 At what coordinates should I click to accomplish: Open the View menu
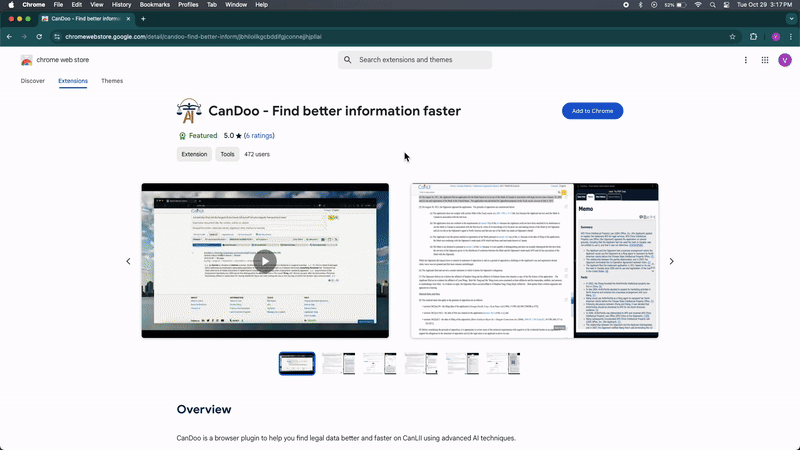tap(96, 5)
